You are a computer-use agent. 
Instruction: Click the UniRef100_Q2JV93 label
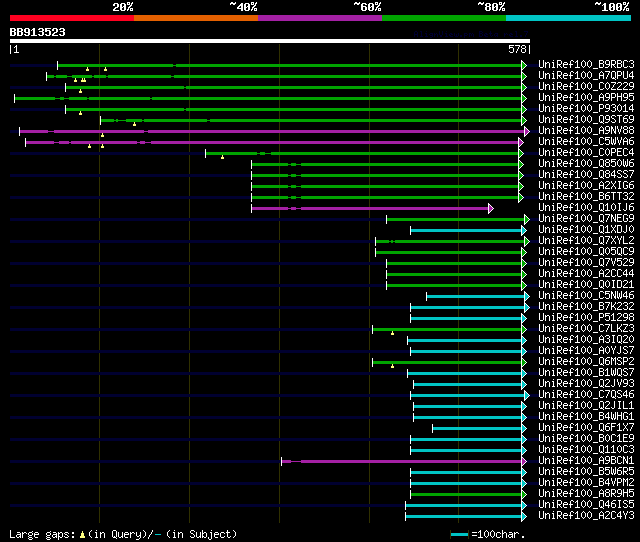(x=586, y=384)
